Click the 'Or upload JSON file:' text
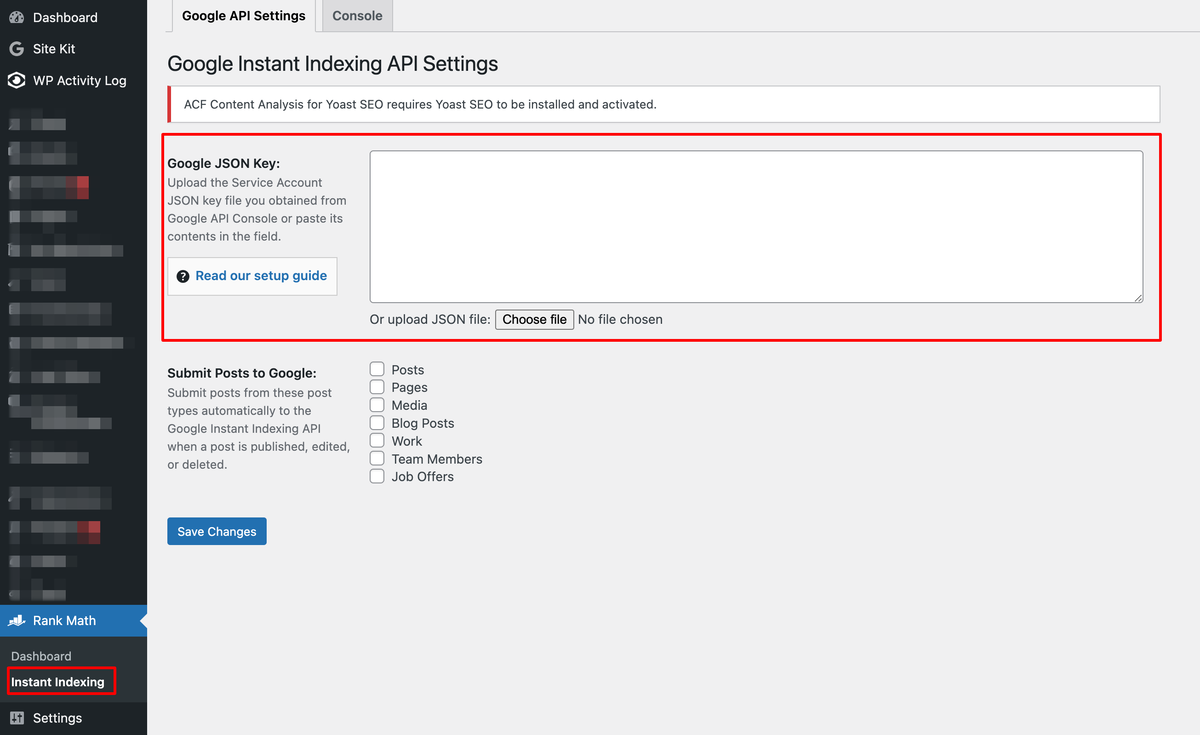This screenshot has height=735, width=1200. click(430, 320)
